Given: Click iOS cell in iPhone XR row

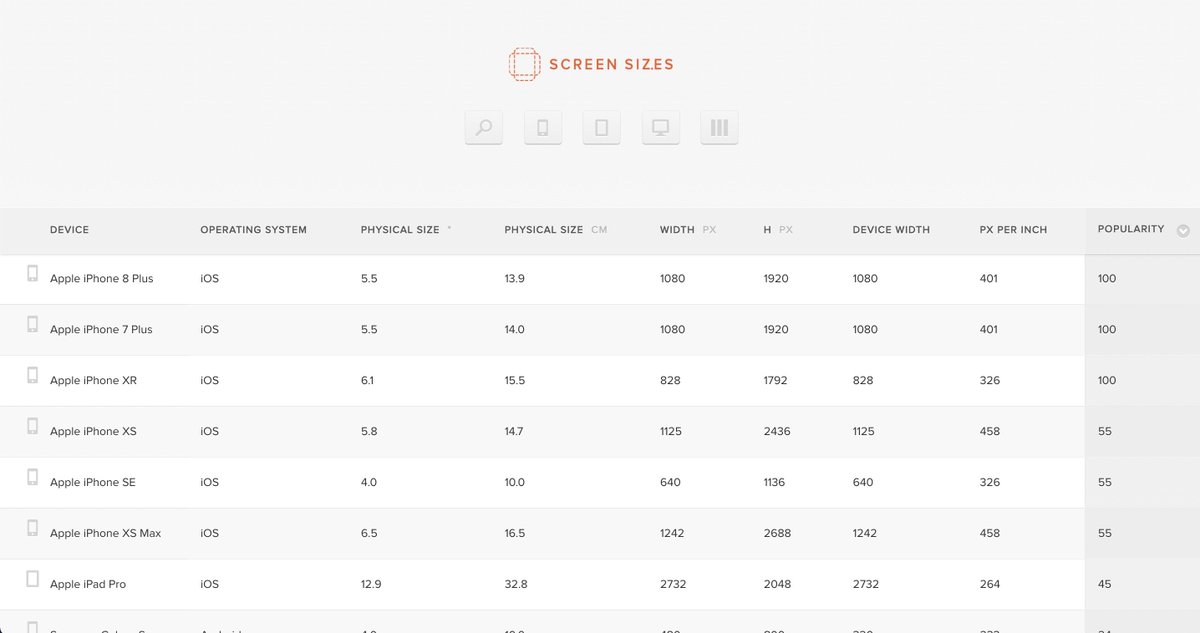Looking at the screenshot, I should (x=209, y=381).
